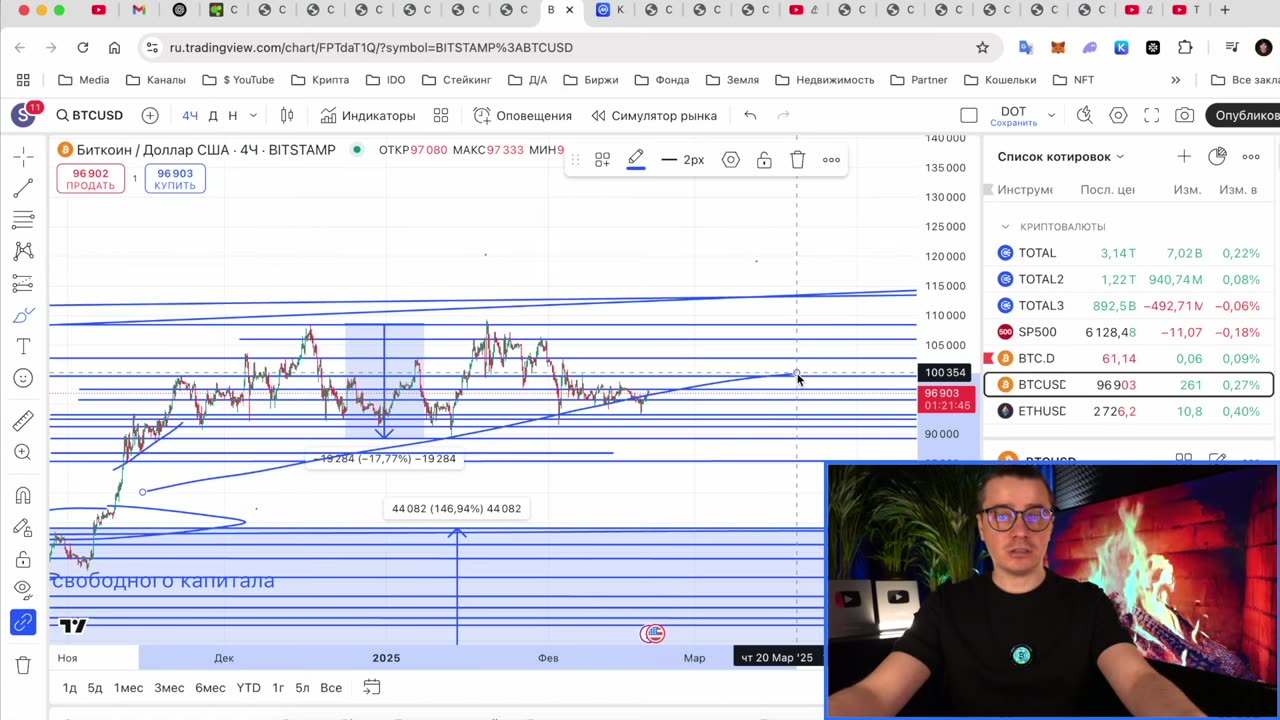Expand the DOT layout dropdown arrow
1280x720 pixels.
coord(1051,115)
